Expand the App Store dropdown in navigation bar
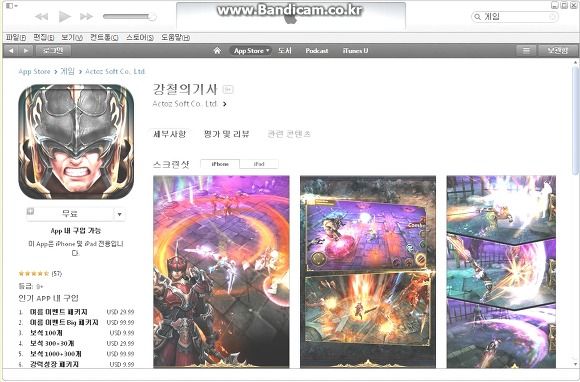This screenshot has width=580, height=382. pos(251,50)
